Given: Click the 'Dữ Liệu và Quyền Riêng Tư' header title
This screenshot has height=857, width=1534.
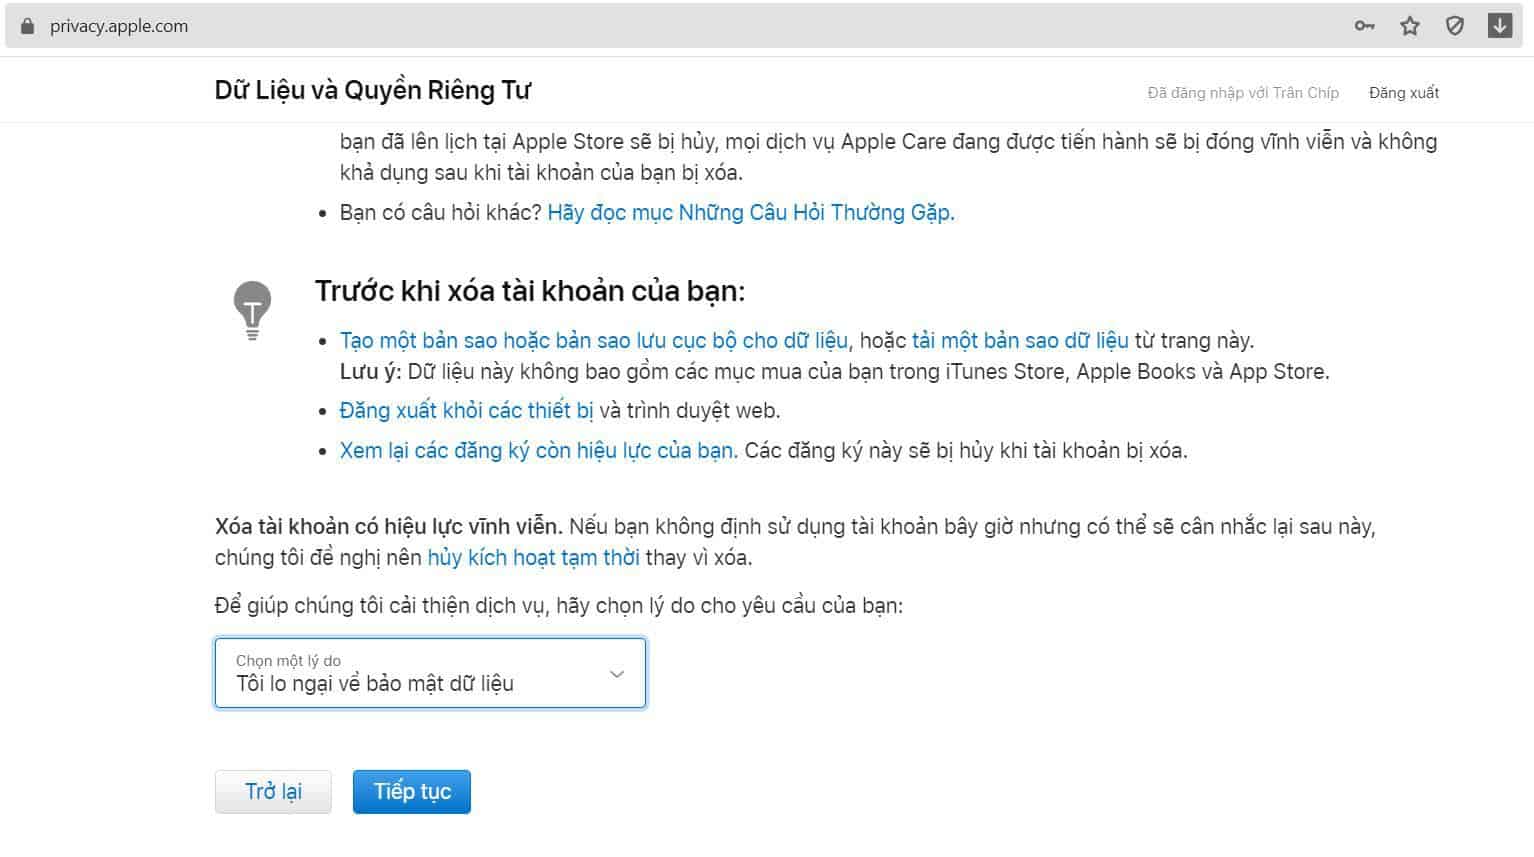Looking at the screenshot, I should [x=373, y=89].
